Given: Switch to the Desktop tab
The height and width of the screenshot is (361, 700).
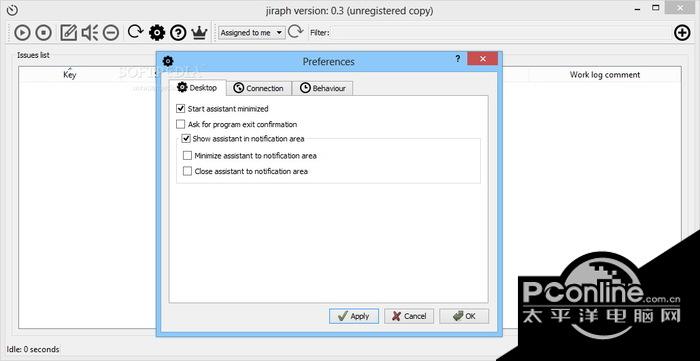Looking at the screenshot, I should [197, 87].
